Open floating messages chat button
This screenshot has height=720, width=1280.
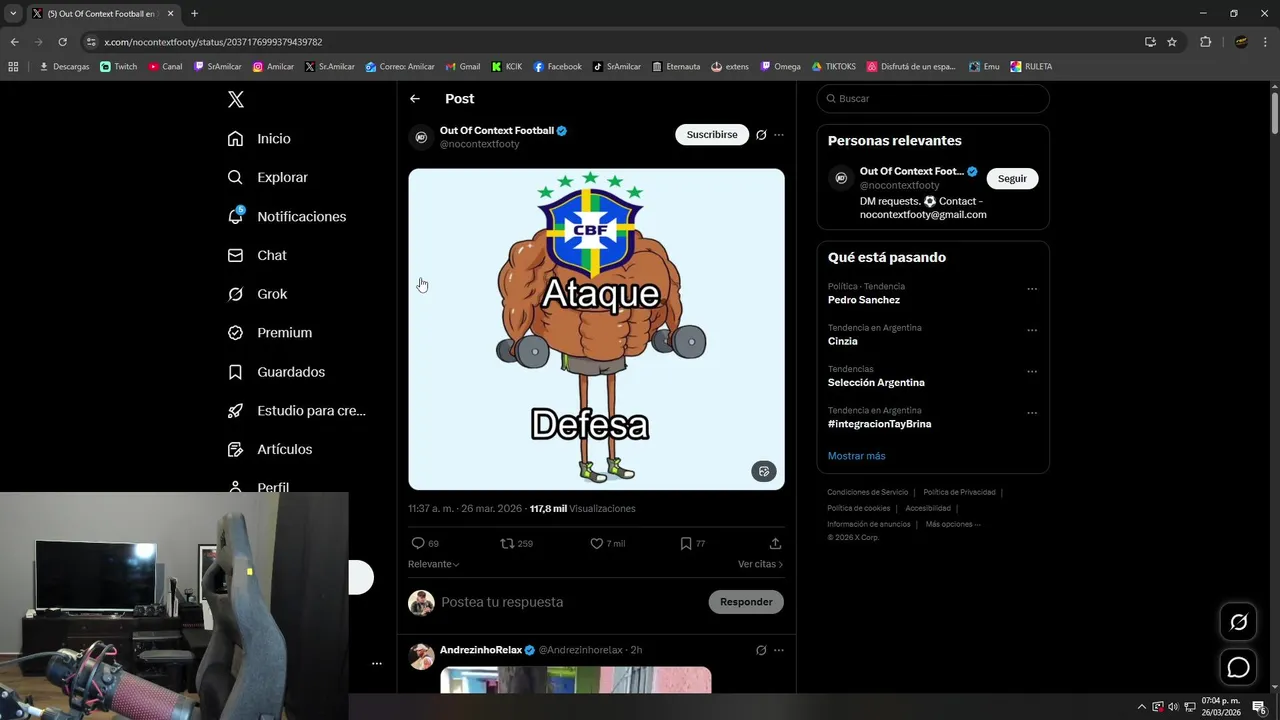[1238, 667]
